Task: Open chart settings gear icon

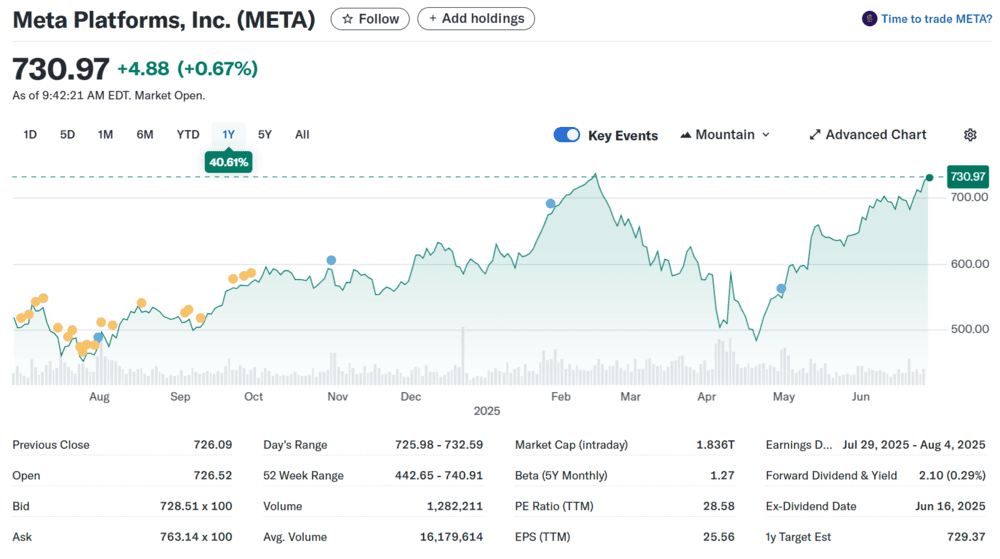Action: (x=970, y=135)
